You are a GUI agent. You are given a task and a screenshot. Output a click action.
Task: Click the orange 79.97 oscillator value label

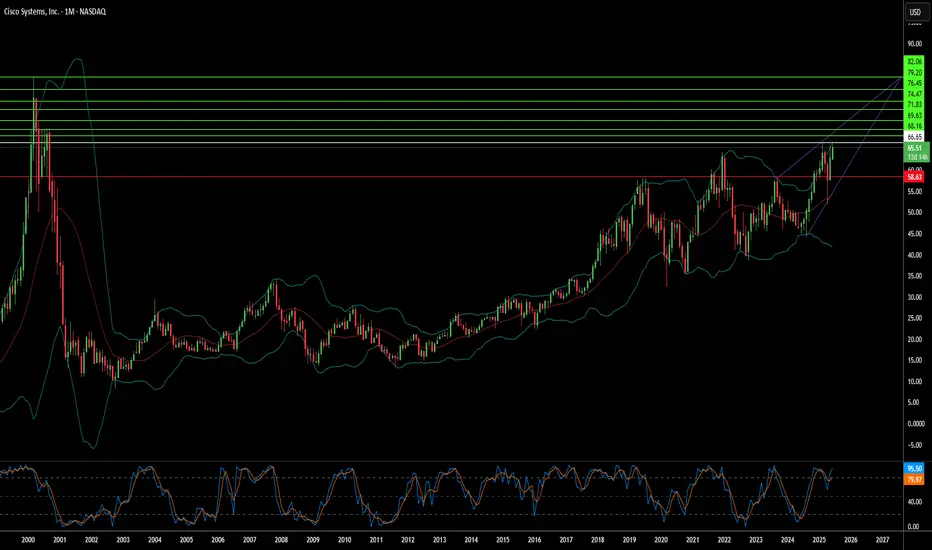(x=914, y=480)
